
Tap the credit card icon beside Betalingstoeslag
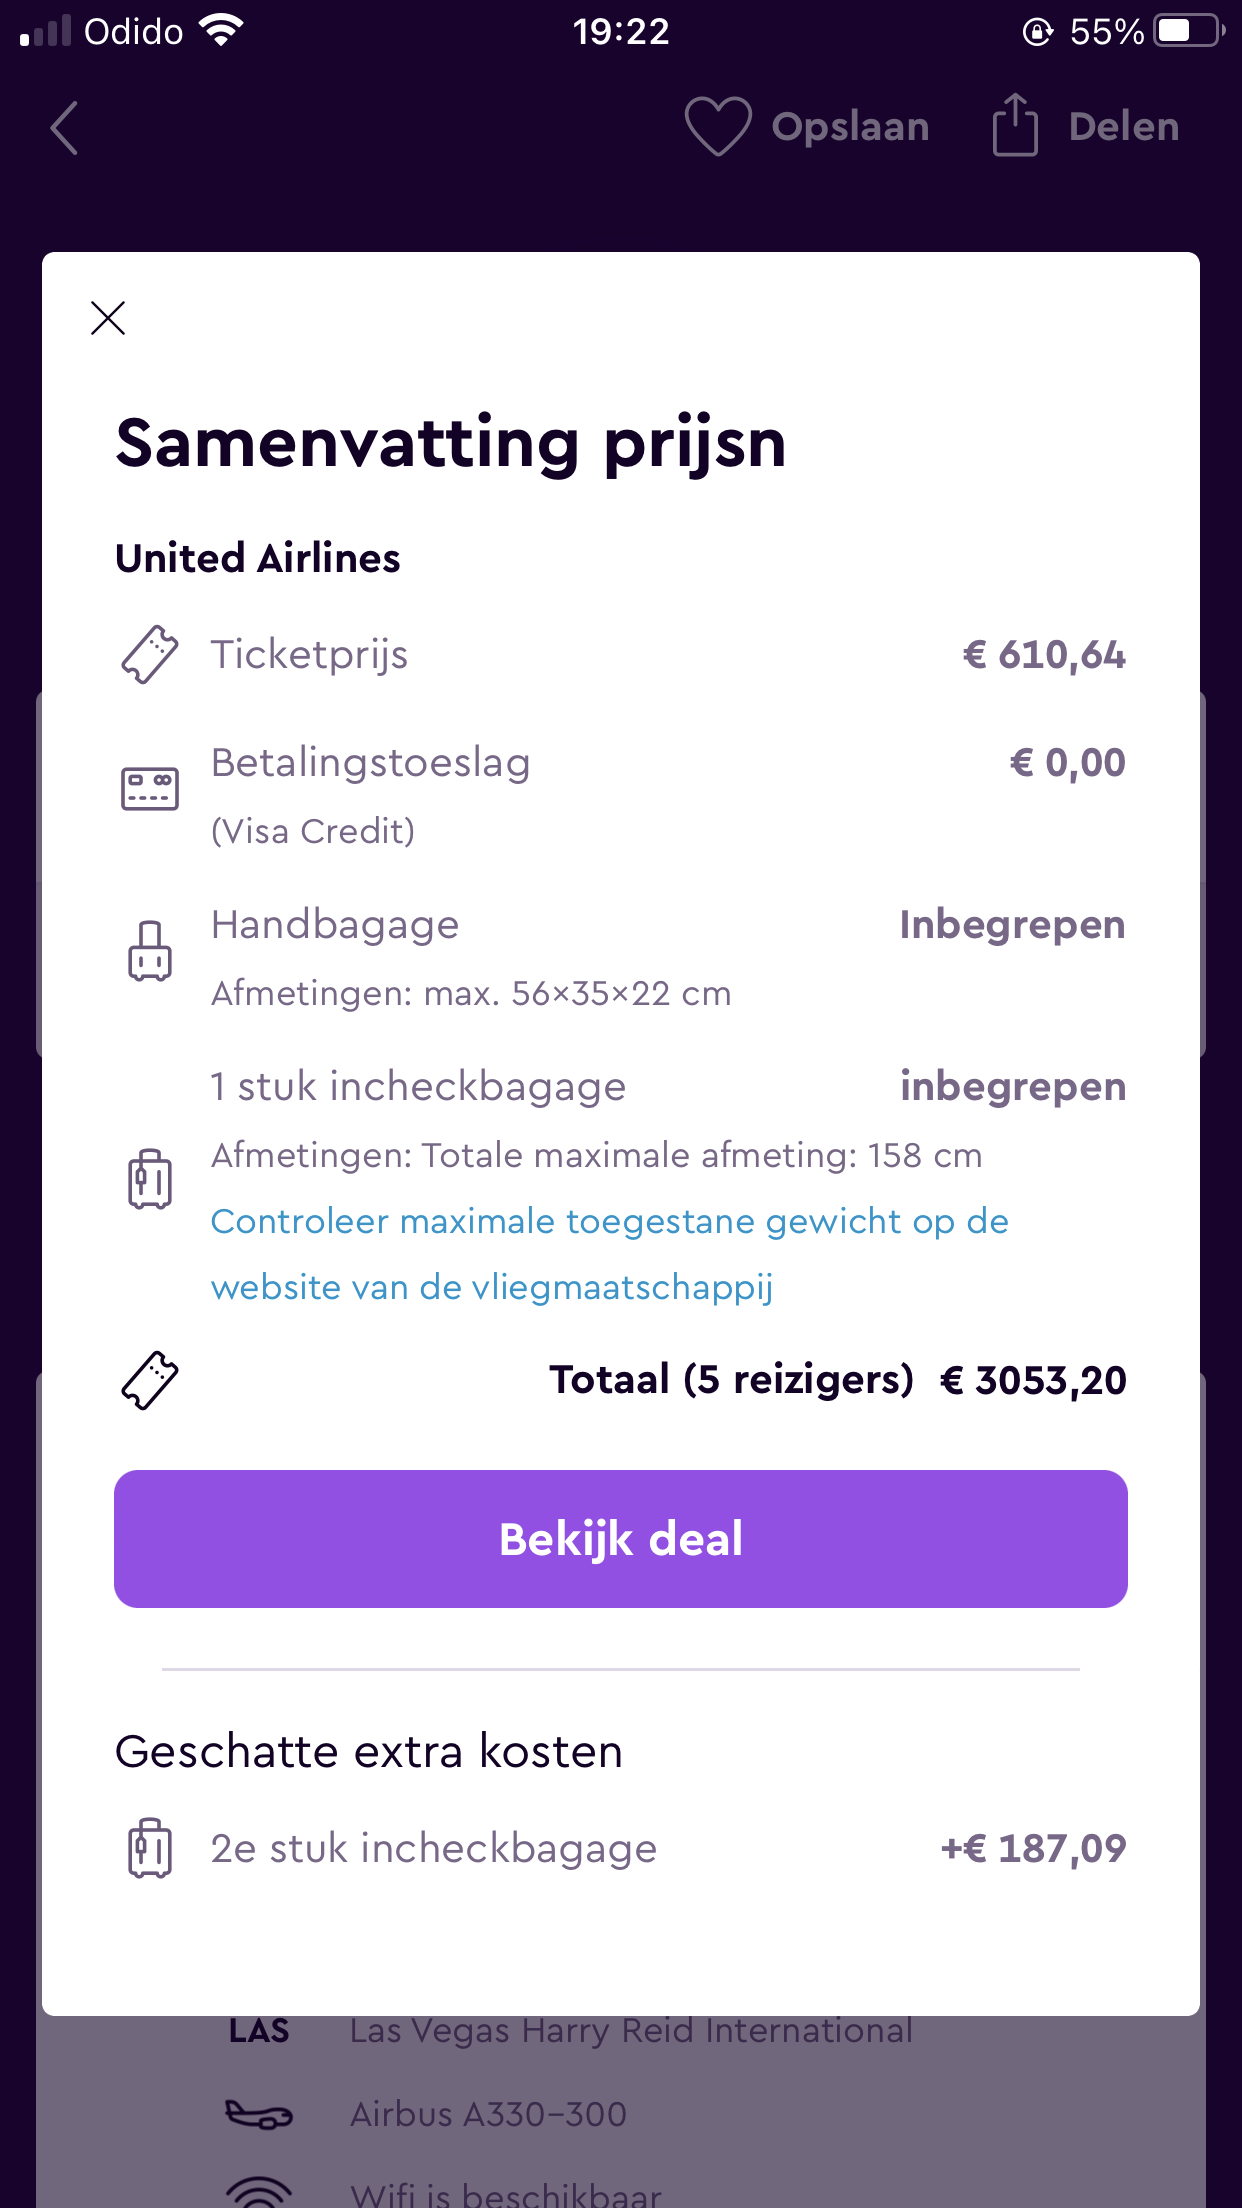point(150,789)
